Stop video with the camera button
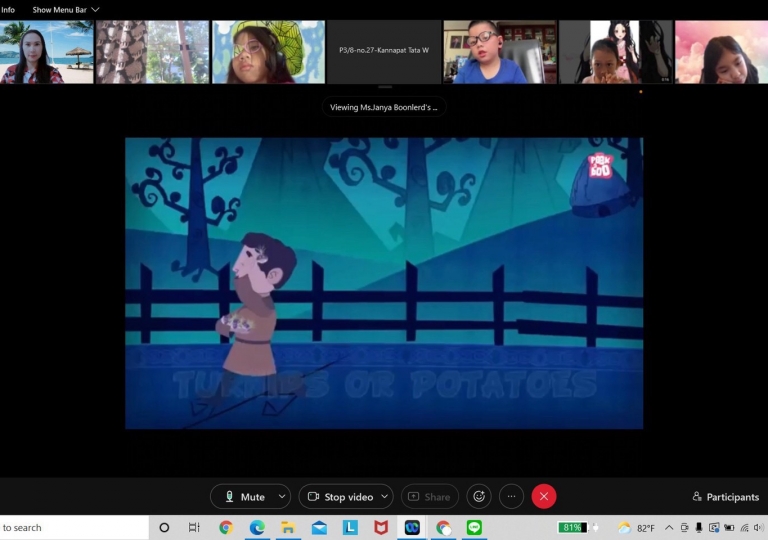This screenshot has height=540, width=768. tap(339, 496)
